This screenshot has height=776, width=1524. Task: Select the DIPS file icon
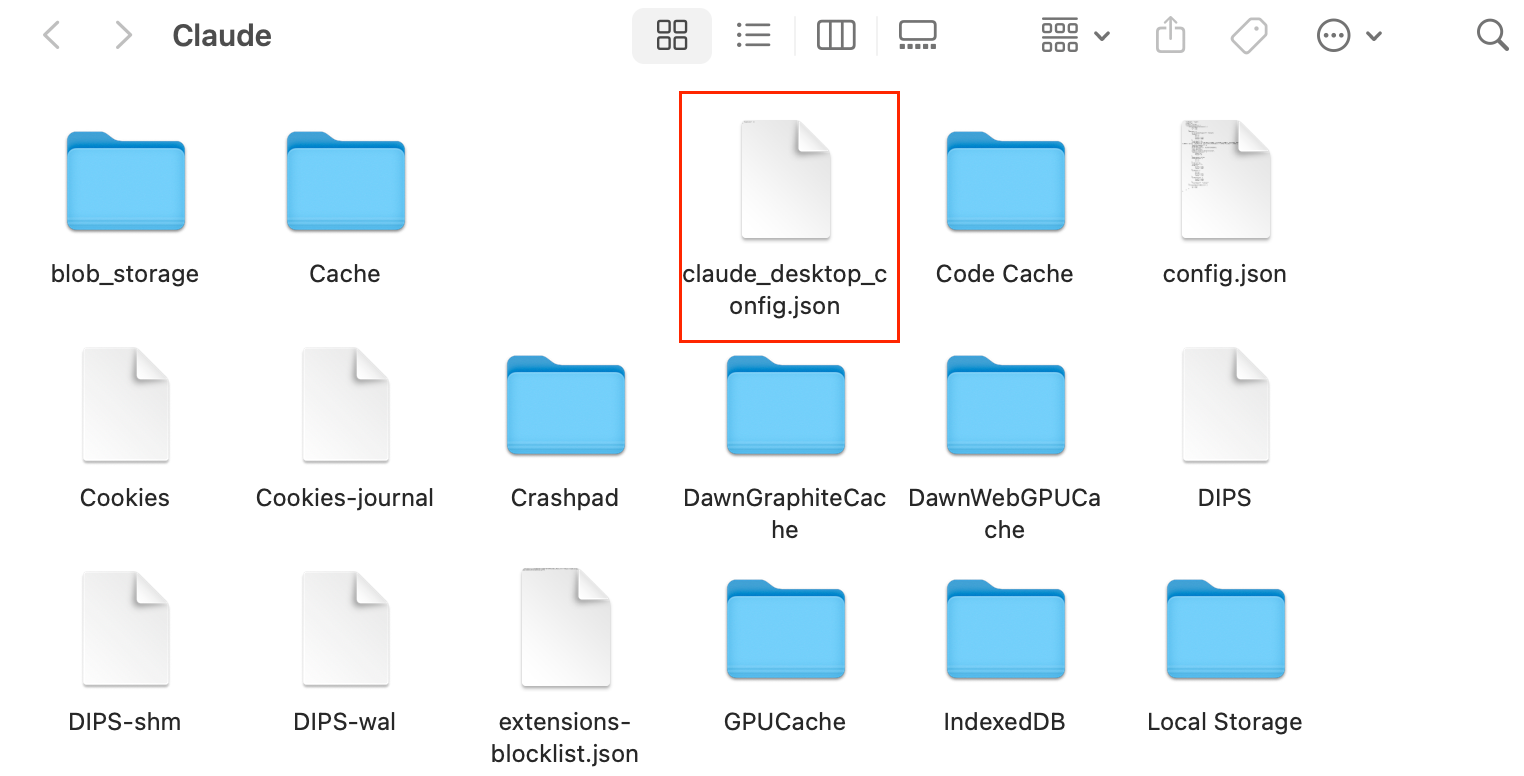(1225, 404)
